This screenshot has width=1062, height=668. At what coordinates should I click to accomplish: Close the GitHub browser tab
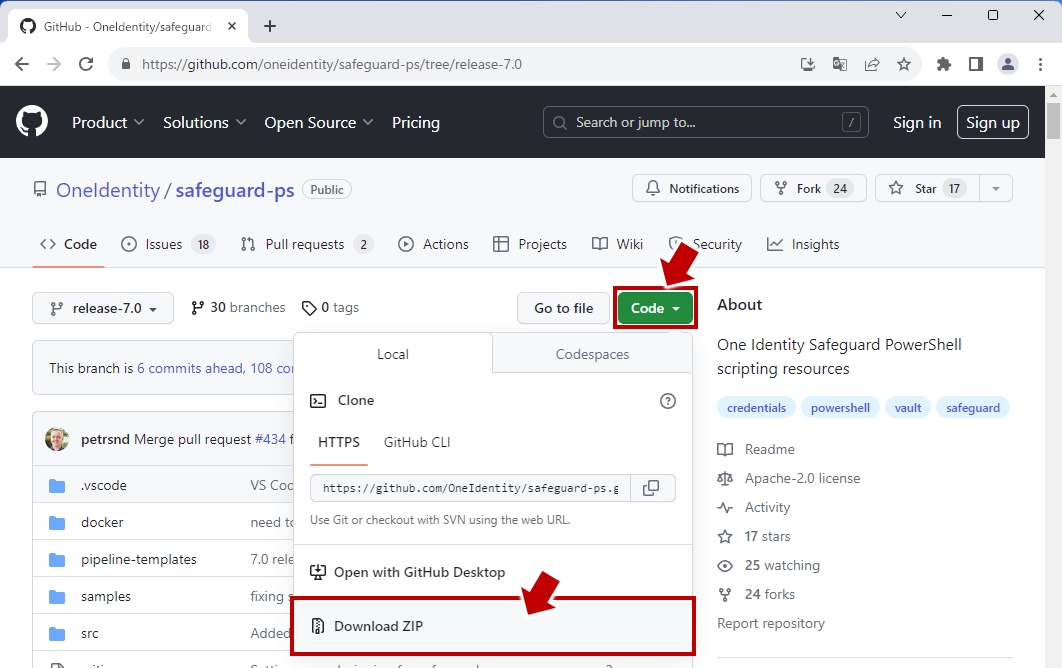point(232,26)
